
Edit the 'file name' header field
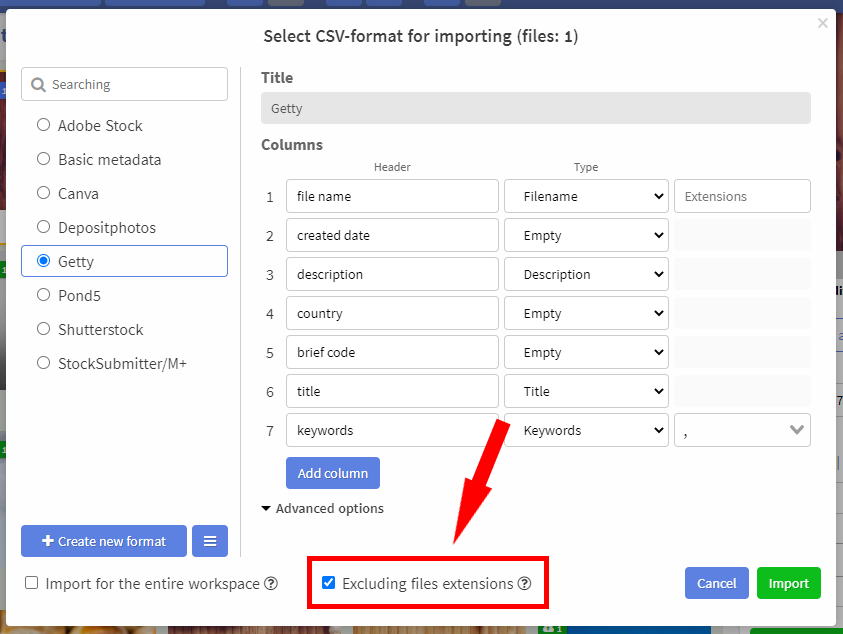(392, 196)
